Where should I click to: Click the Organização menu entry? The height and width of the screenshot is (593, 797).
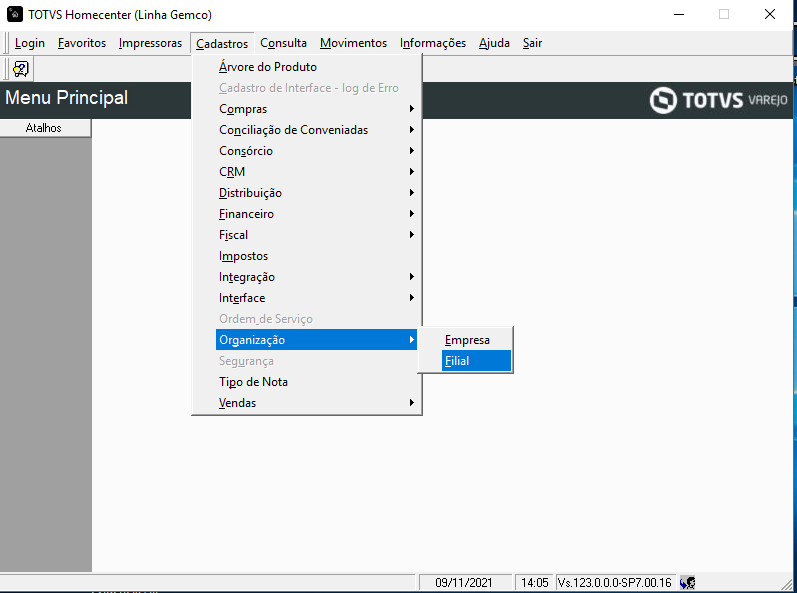(316, 340)
